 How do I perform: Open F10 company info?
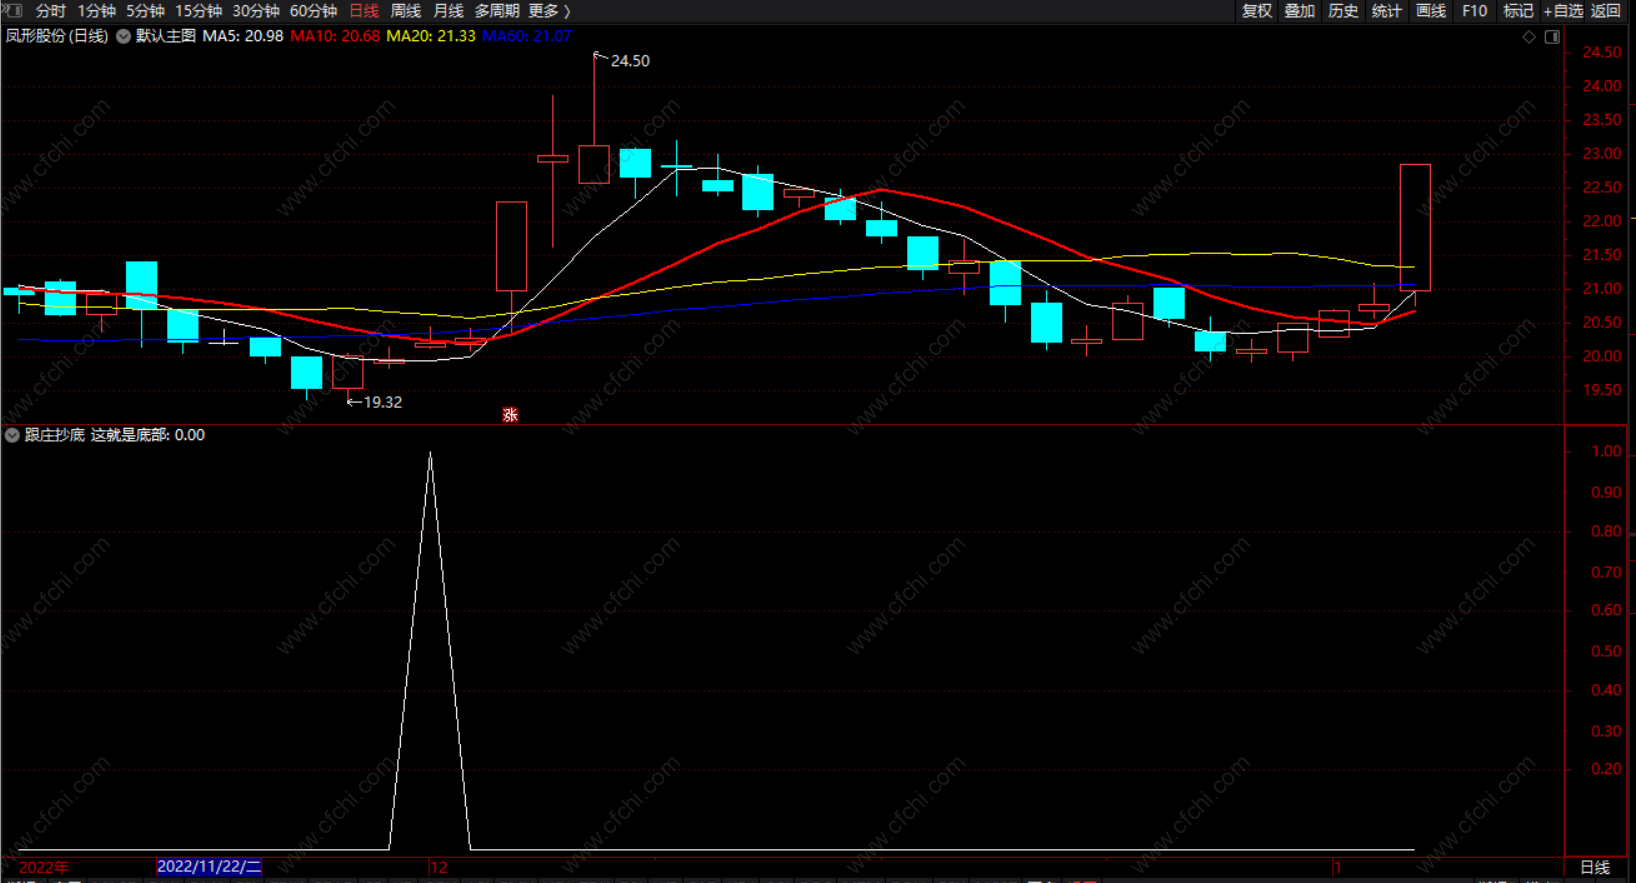tap(1474, 11)
